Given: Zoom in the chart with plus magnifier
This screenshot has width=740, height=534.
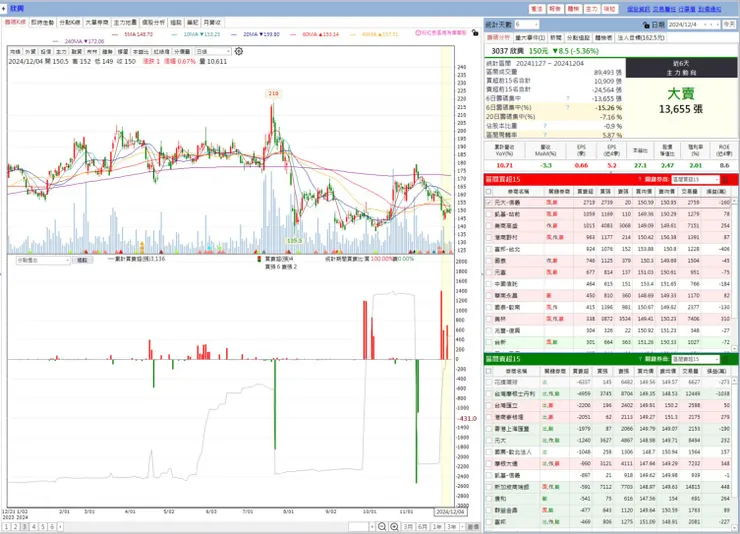Looking at the screenshot, I should (x=395, y=526).
